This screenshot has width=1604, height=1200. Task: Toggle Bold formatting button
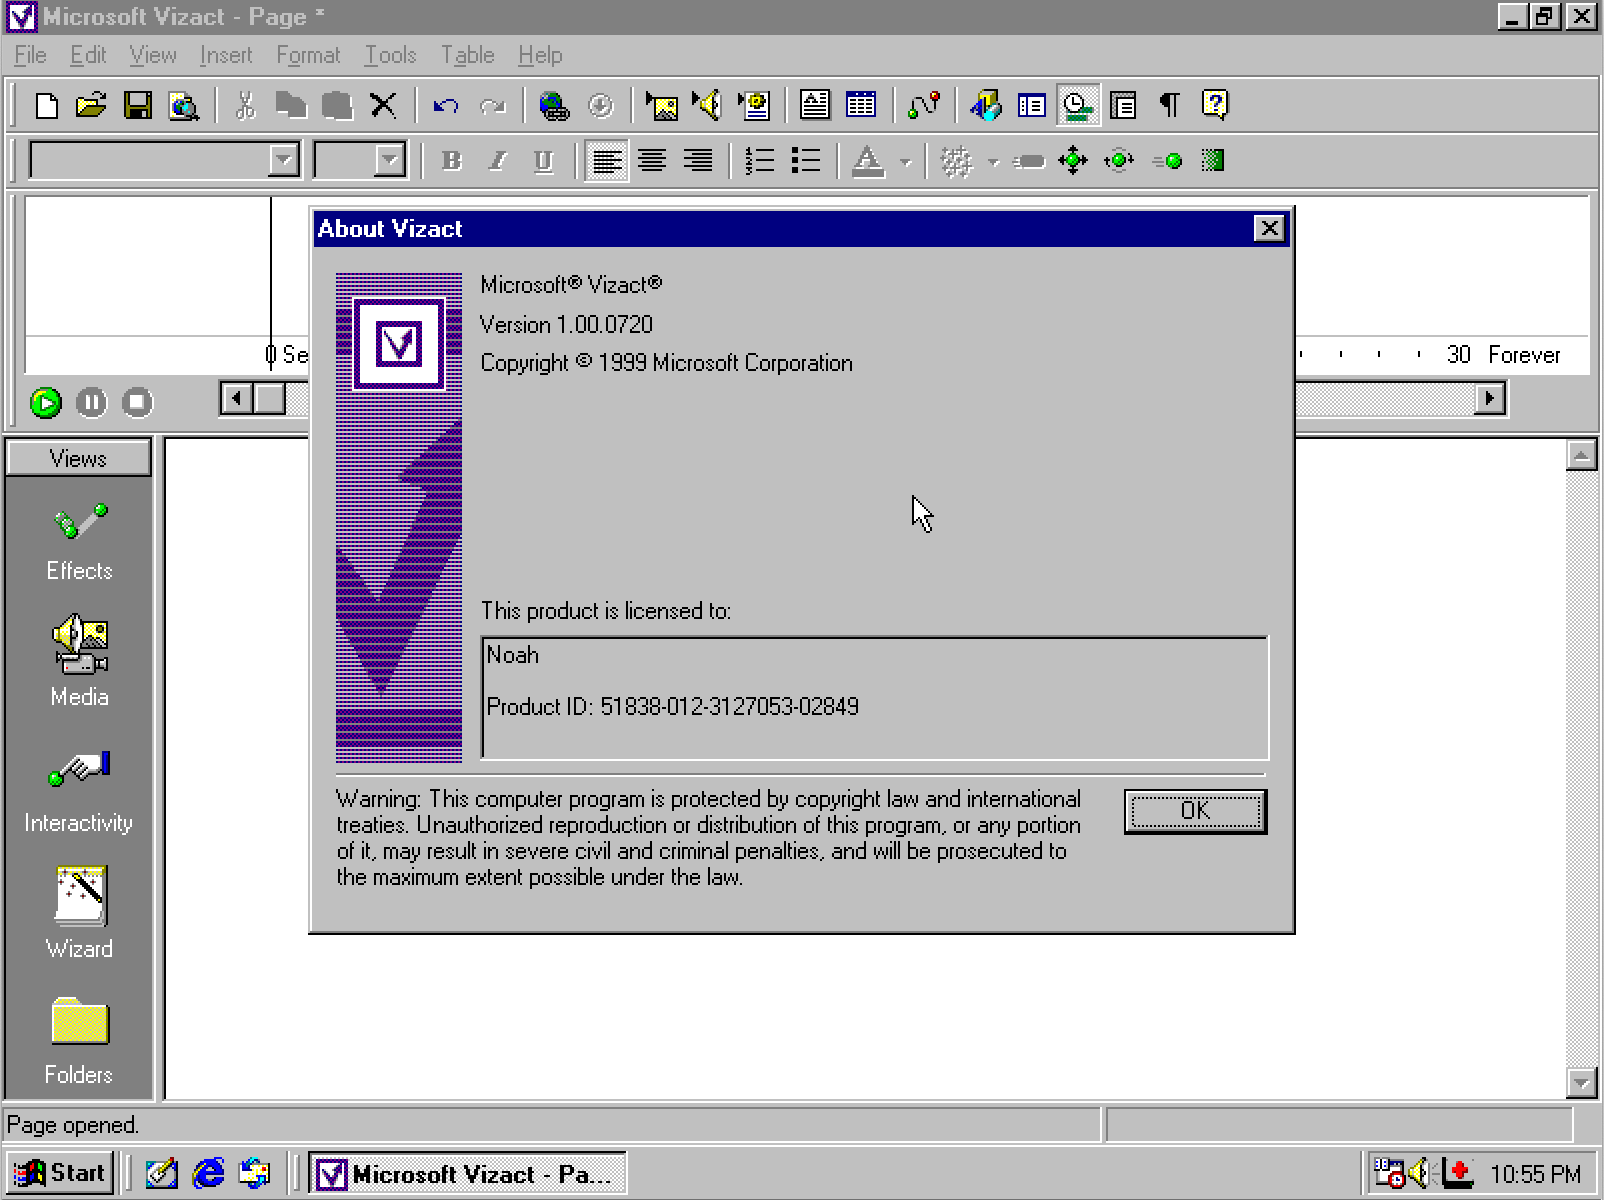click(452, 161)
